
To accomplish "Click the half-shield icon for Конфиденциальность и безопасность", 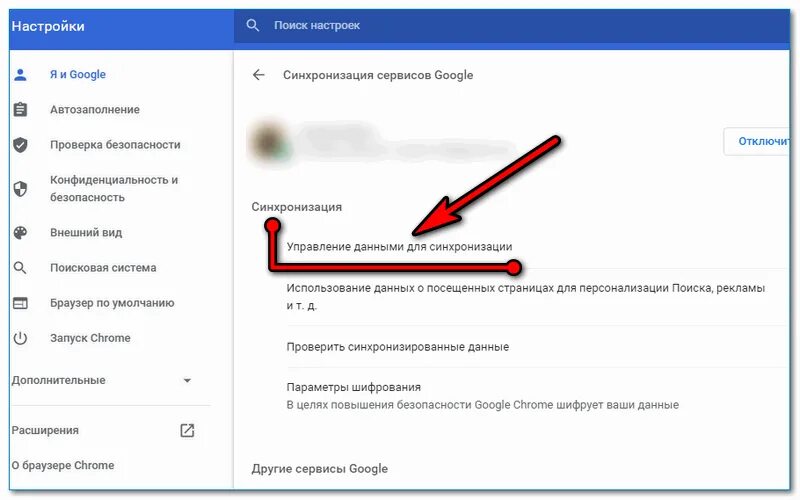I will [20, 189].
